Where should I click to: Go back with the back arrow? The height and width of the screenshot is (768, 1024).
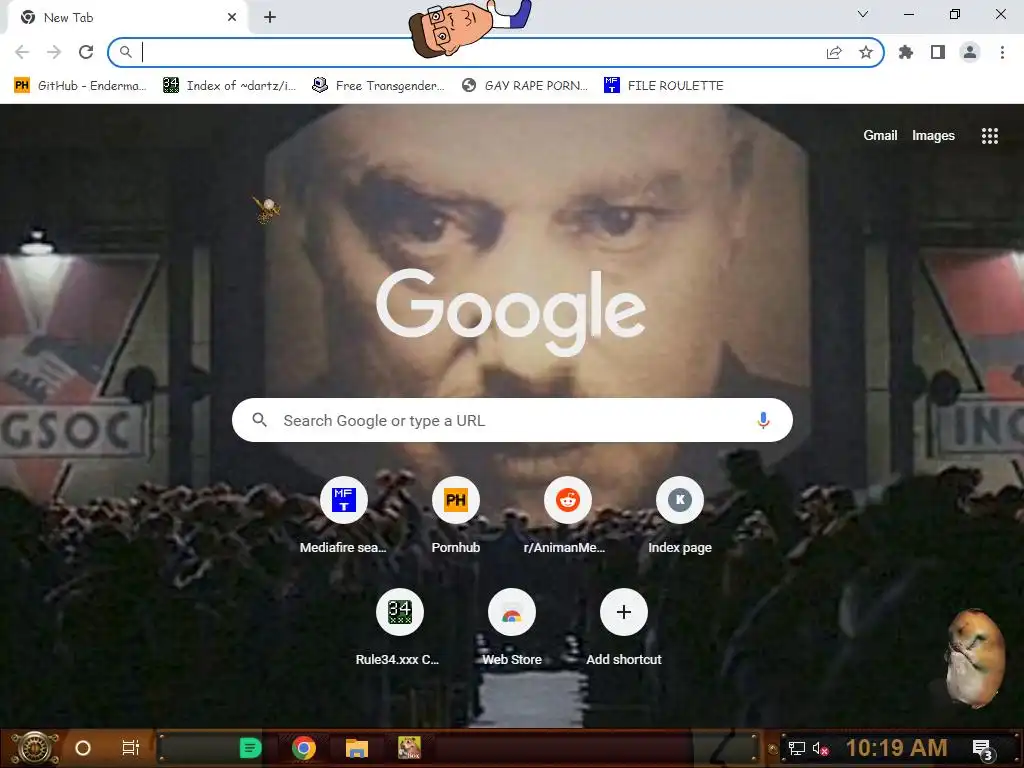coord(22,52)
